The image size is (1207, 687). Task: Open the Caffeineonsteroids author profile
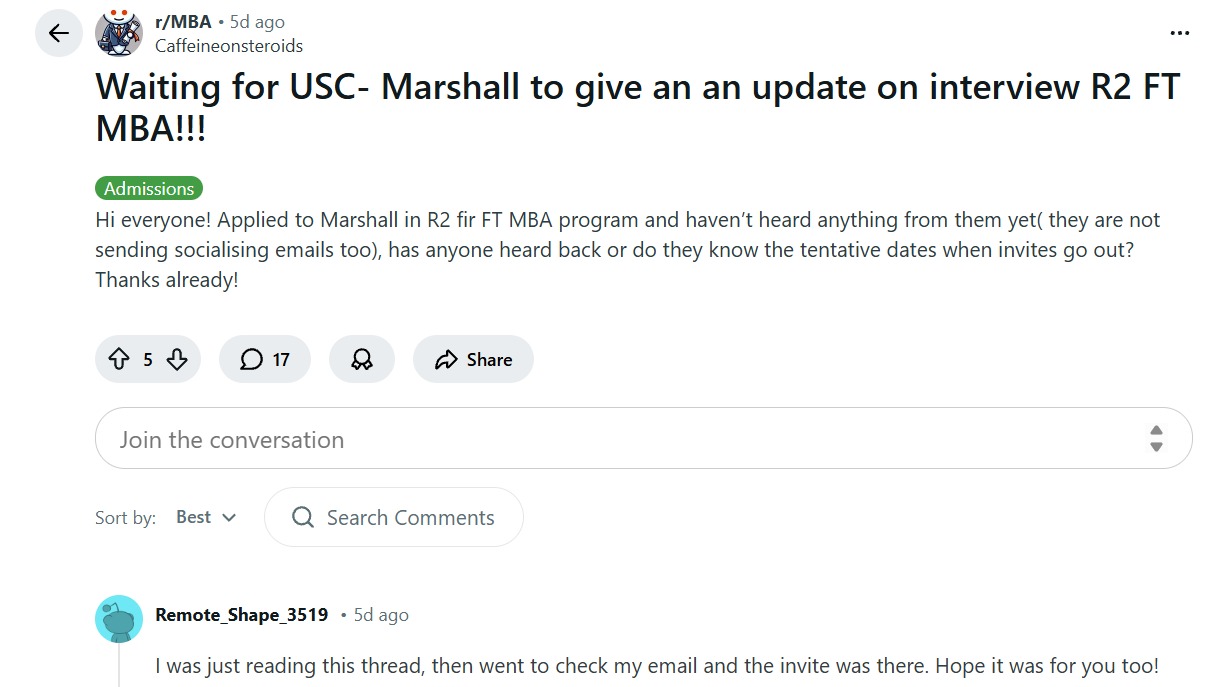point(229,45)
